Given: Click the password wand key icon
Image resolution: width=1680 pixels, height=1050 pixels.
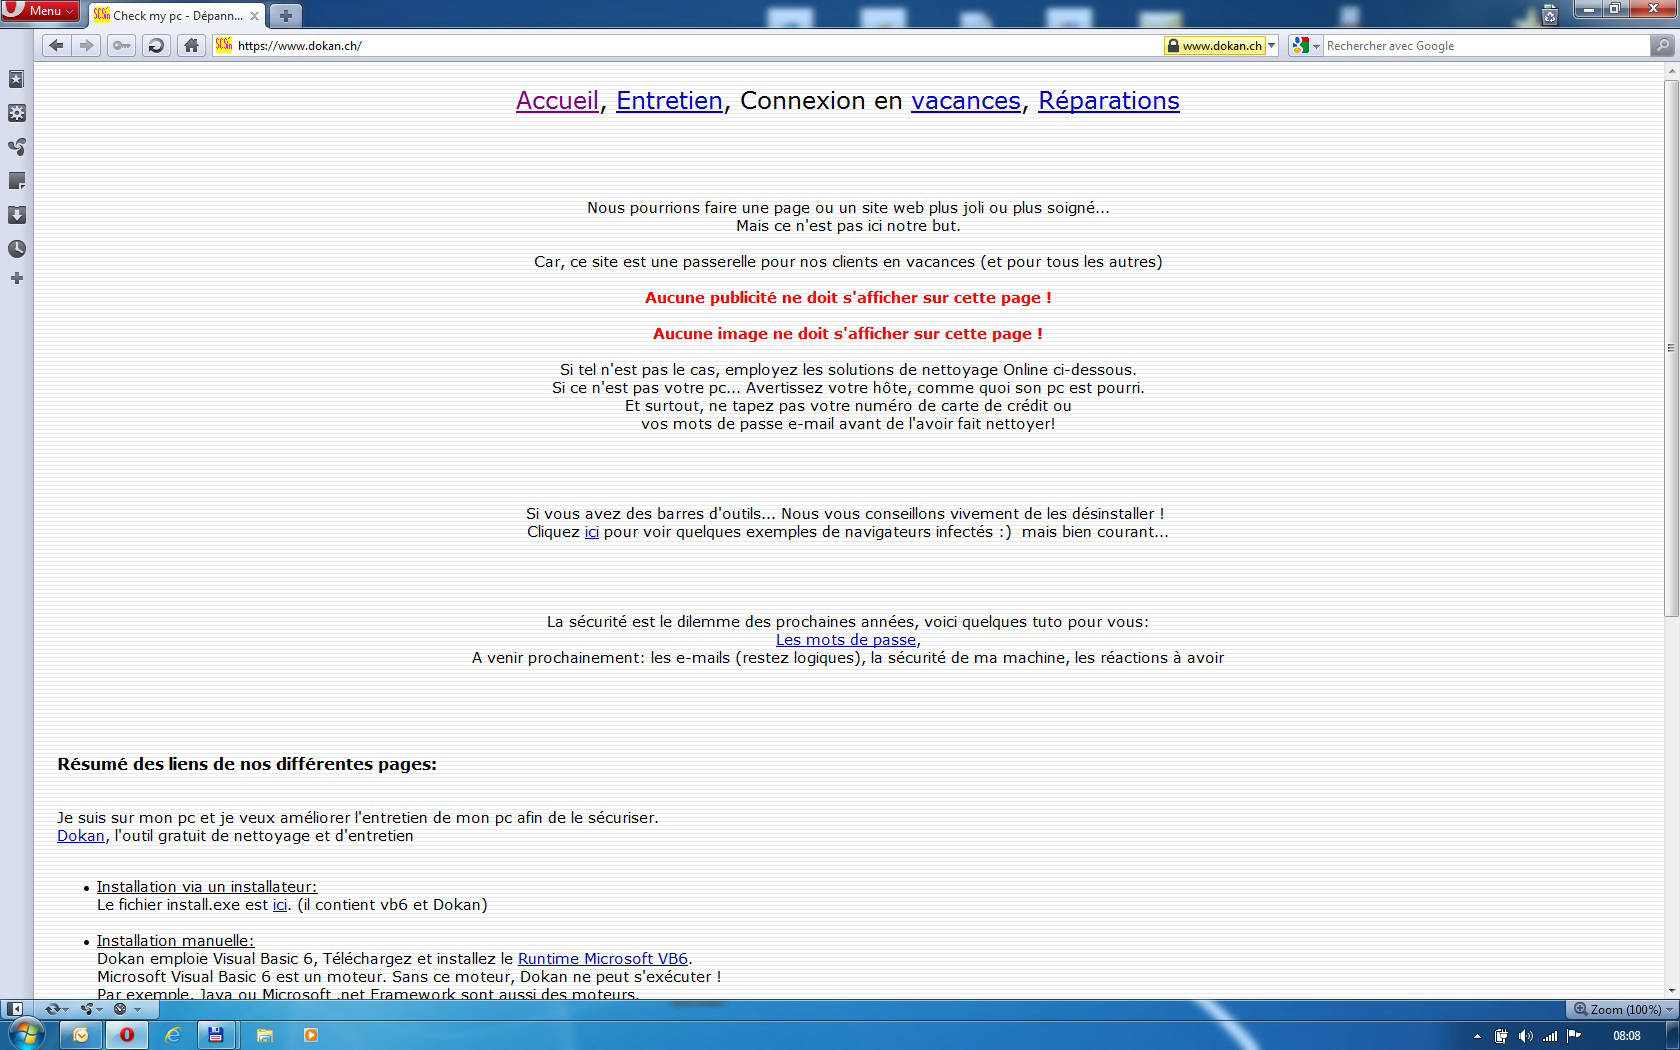Looking at the screenshot, I should tap(121, 45).
